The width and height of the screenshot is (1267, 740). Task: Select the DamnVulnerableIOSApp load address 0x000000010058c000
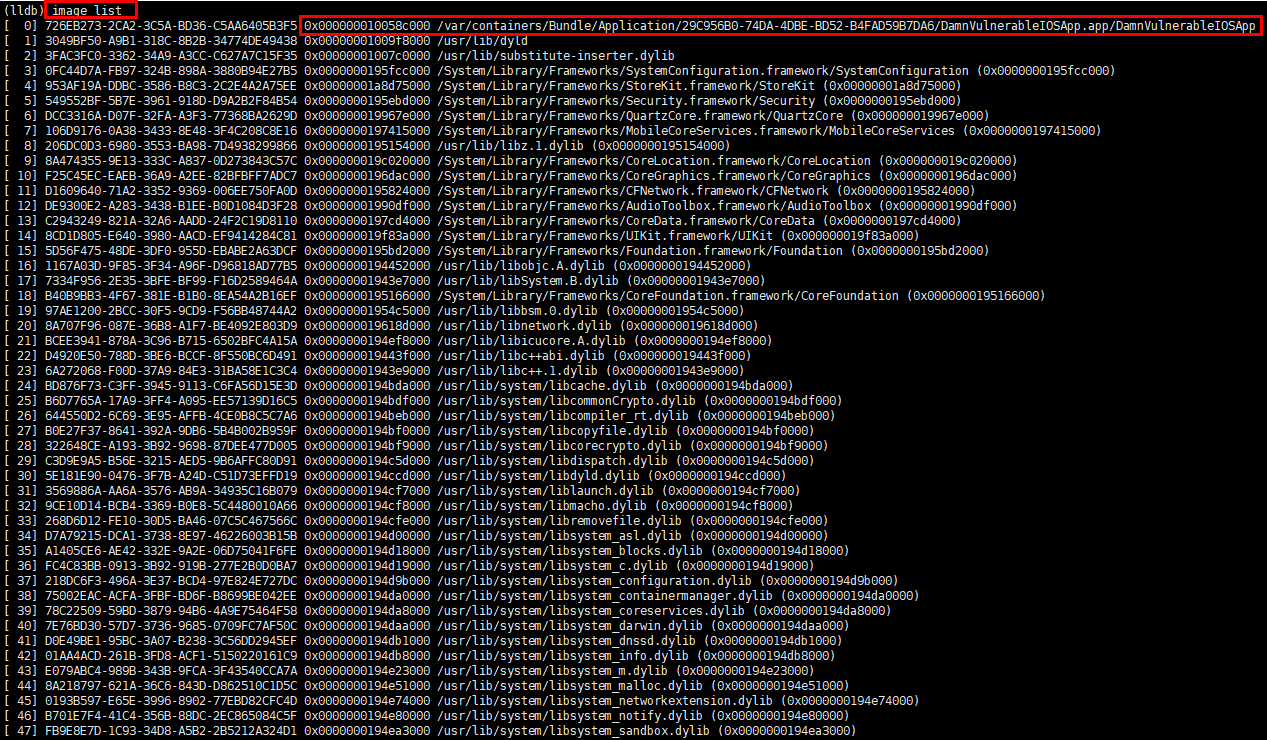(x=367, y=25)
